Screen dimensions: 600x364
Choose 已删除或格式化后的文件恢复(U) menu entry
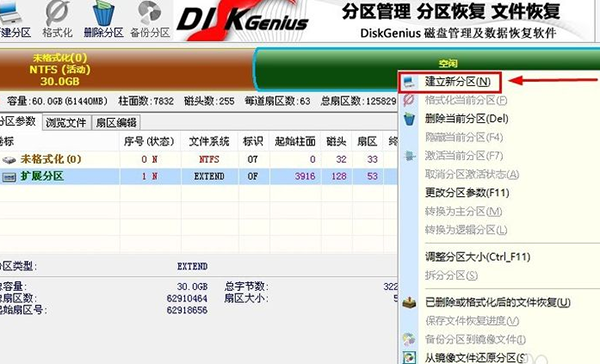coord(498,303)
